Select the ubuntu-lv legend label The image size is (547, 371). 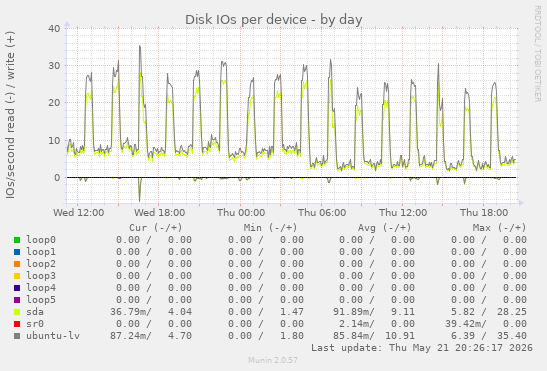(53, 336)
